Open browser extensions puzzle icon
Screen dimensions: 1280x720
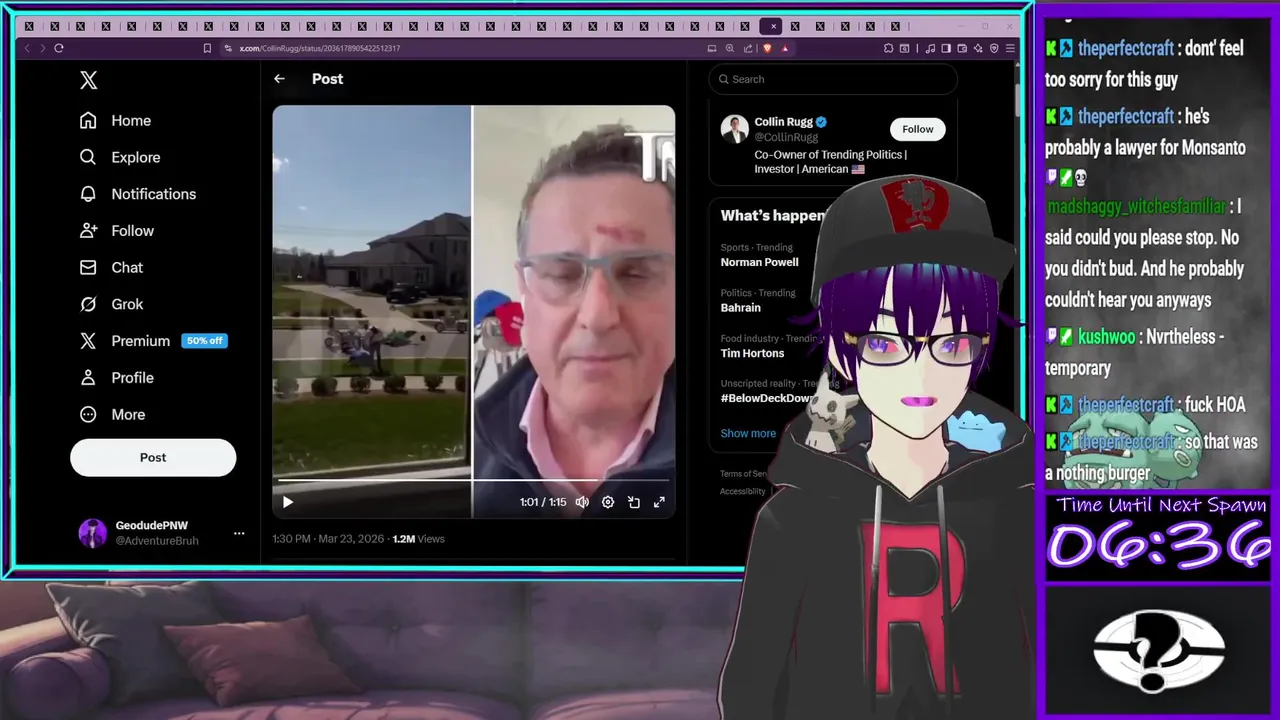pos(888,48)
